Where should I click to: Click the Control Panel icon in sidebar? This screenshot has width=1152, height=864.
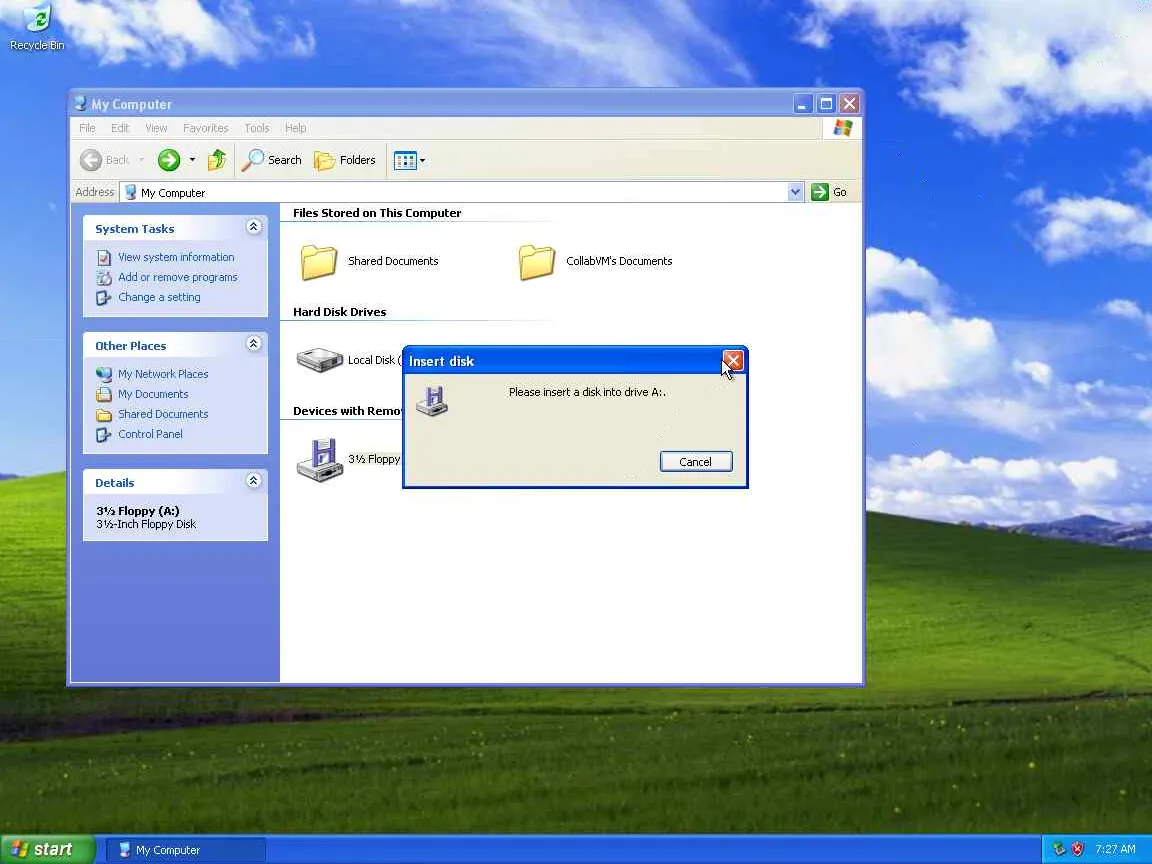(x=104, y=434)
